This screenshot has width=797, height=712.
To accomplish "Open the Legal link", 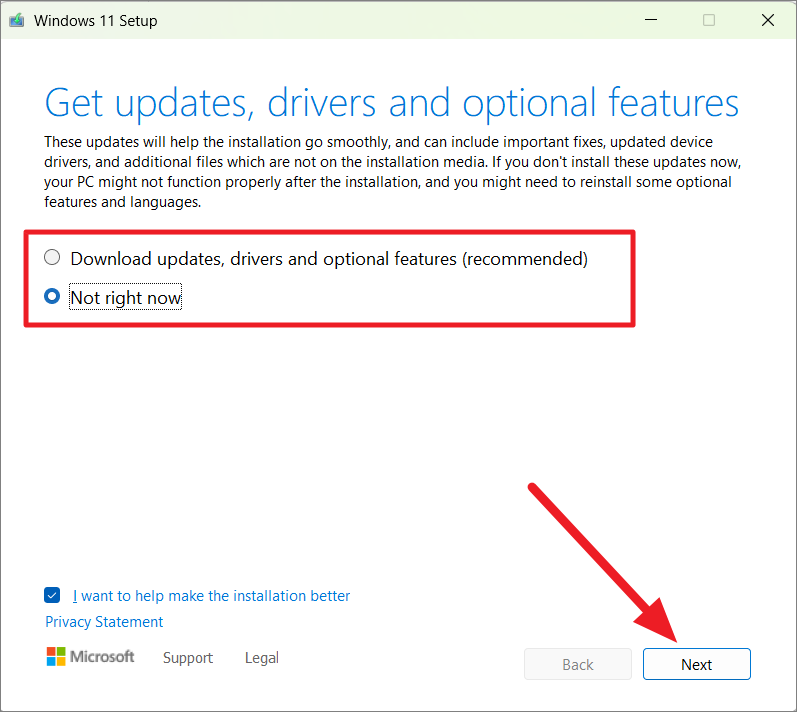I will click(x=262, y=658).
